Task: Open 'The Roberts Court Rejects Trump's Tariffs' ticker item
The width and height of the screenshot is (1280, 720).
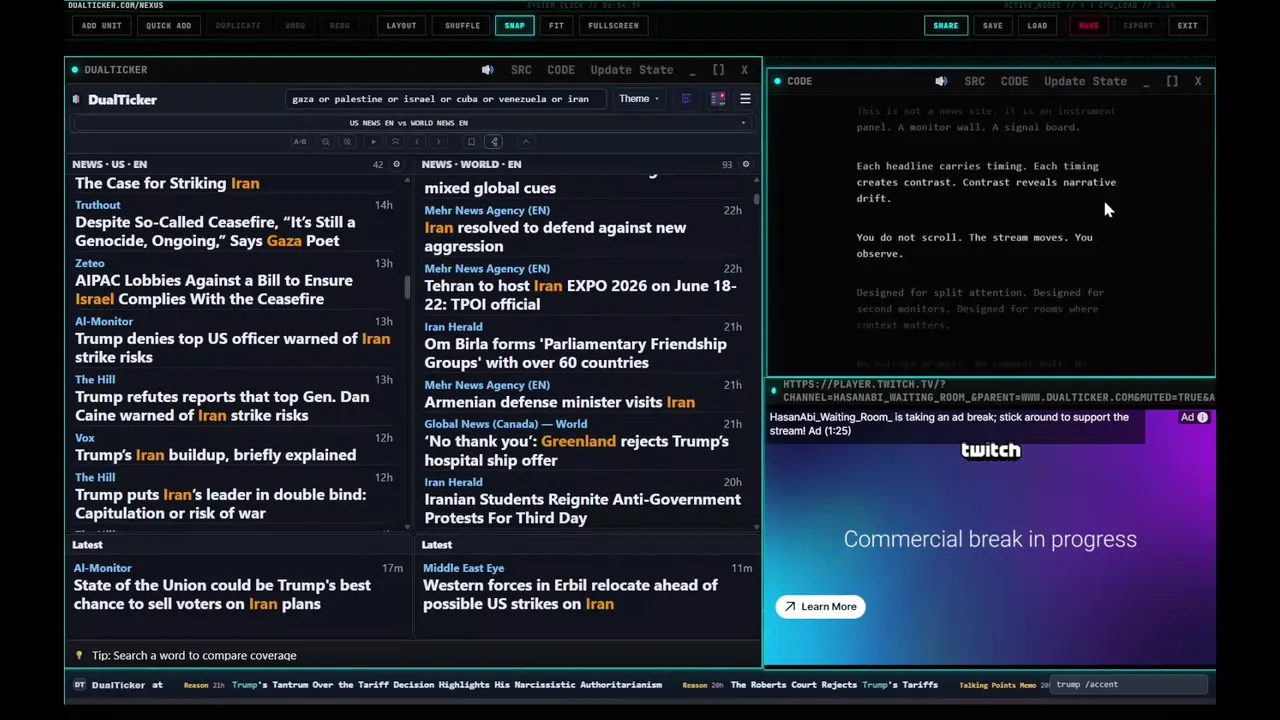Action: [x=834, y=685]
